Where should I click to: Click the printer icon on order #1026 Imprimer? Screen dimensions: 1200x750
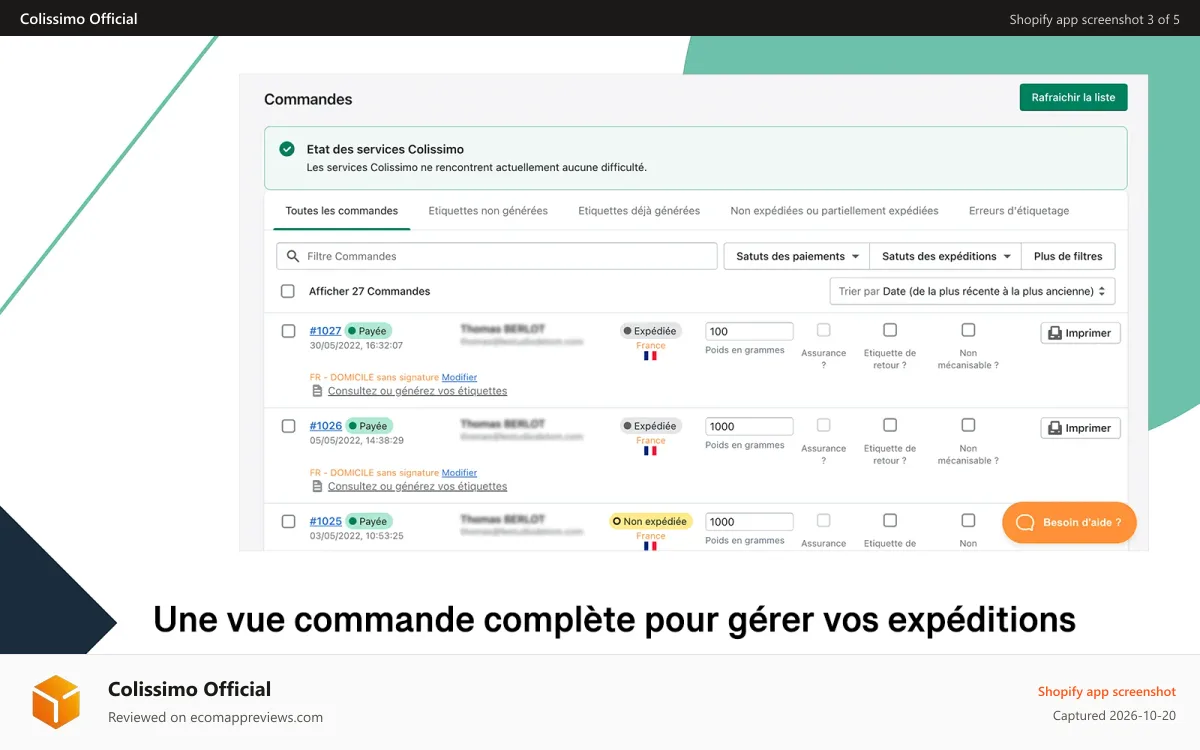[1054, 428]
